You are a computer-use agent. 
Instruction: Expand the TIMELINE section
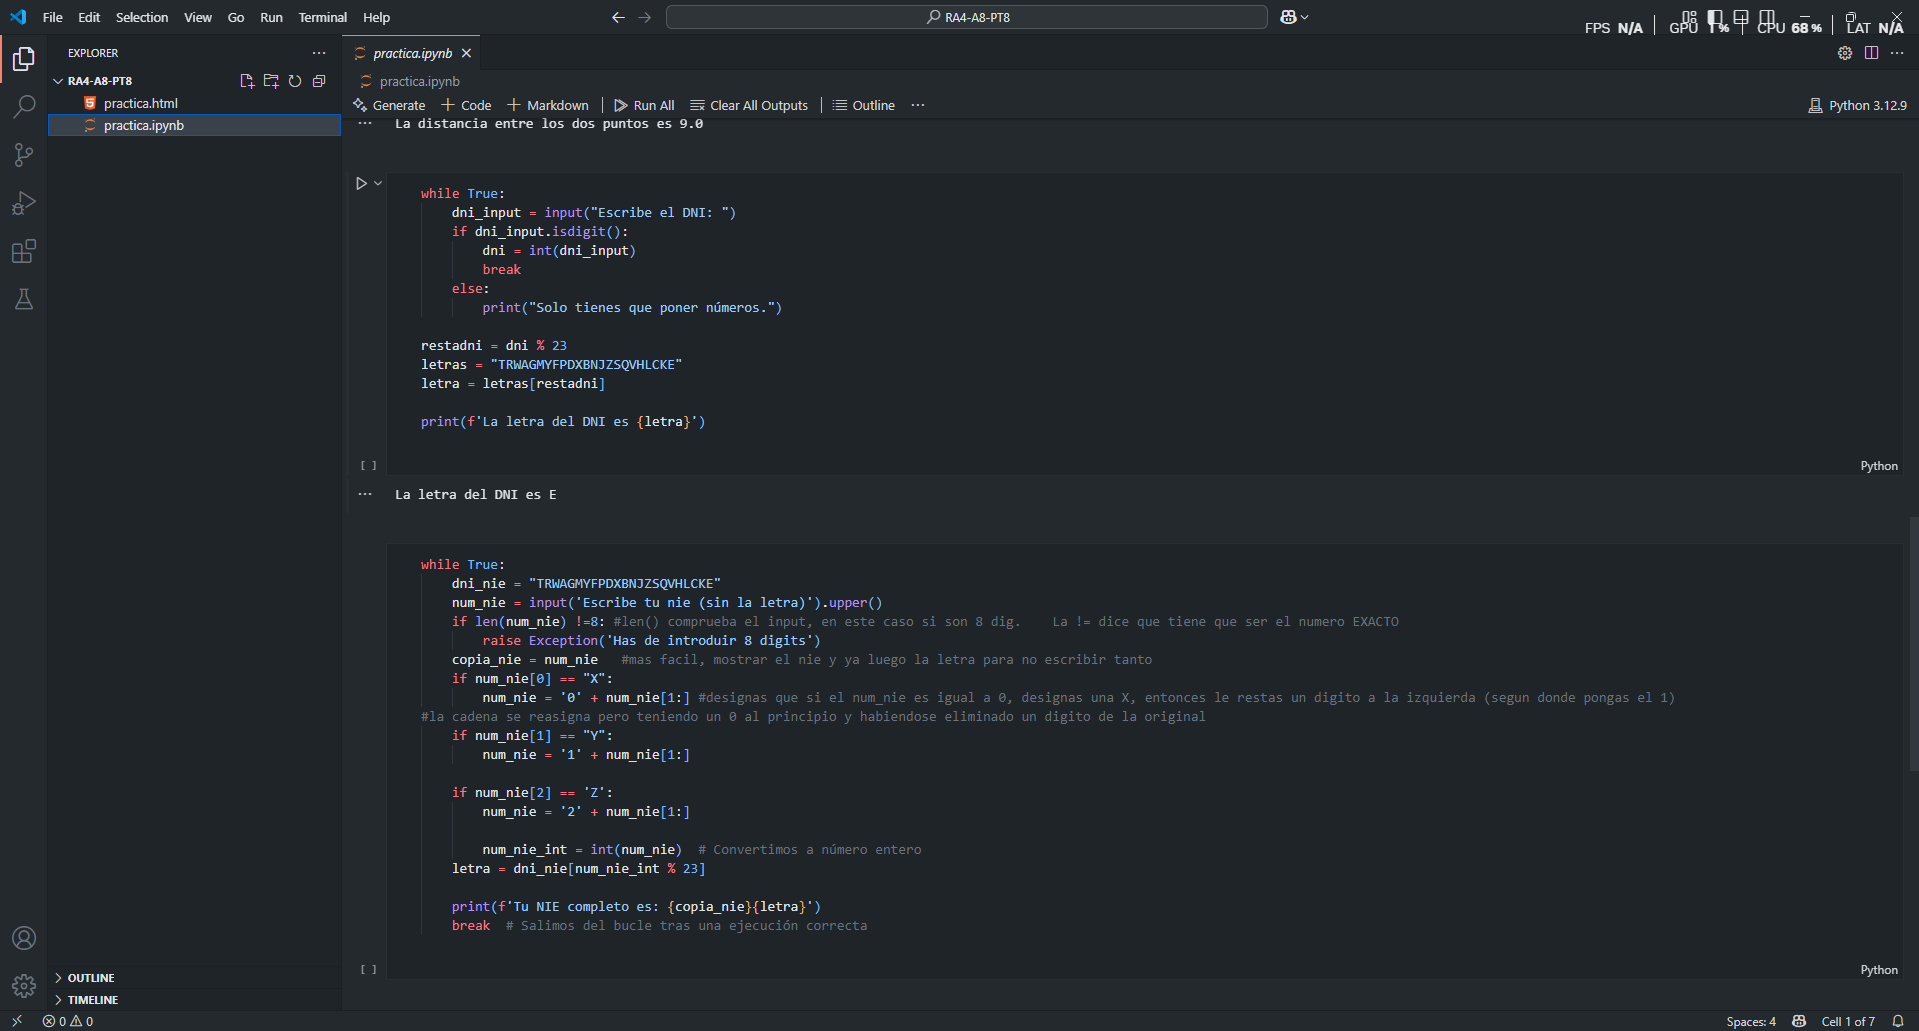(195, 1000)
